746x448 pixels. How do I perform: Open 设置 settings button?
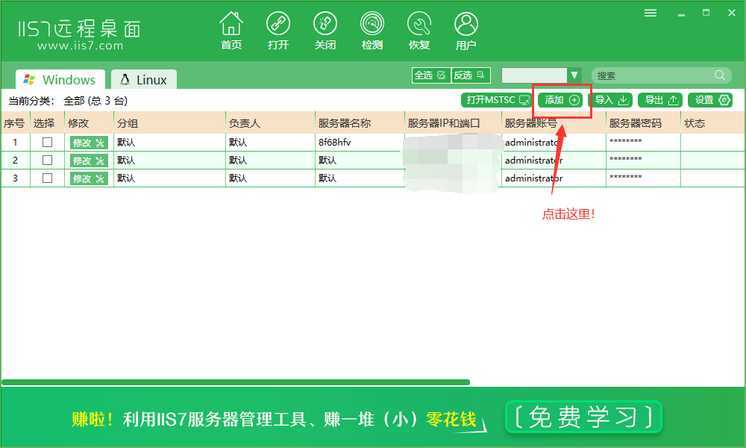click(x=710, y=100)
